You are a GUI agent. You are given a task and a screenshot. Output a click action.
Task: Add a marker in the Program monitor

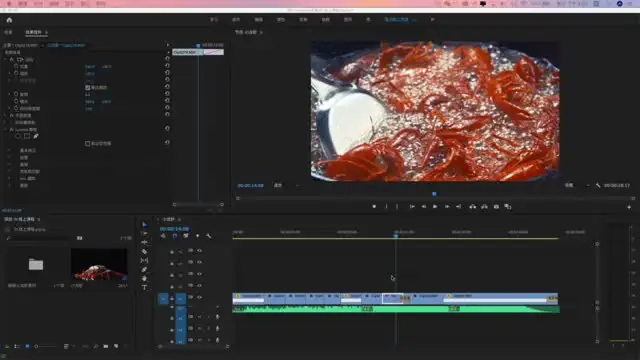pyautogui.click(x=374, y=207)
